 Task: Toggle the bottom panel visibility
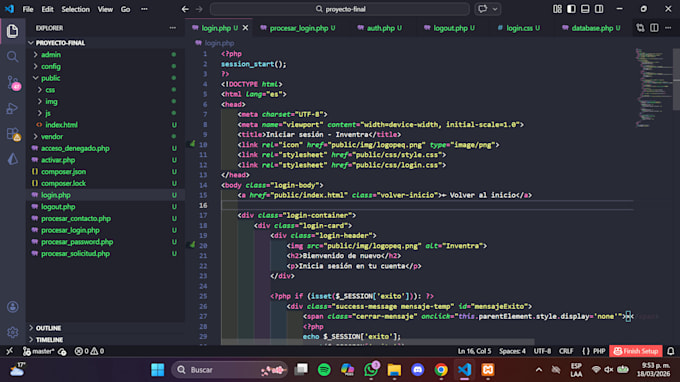coord(585,9)
